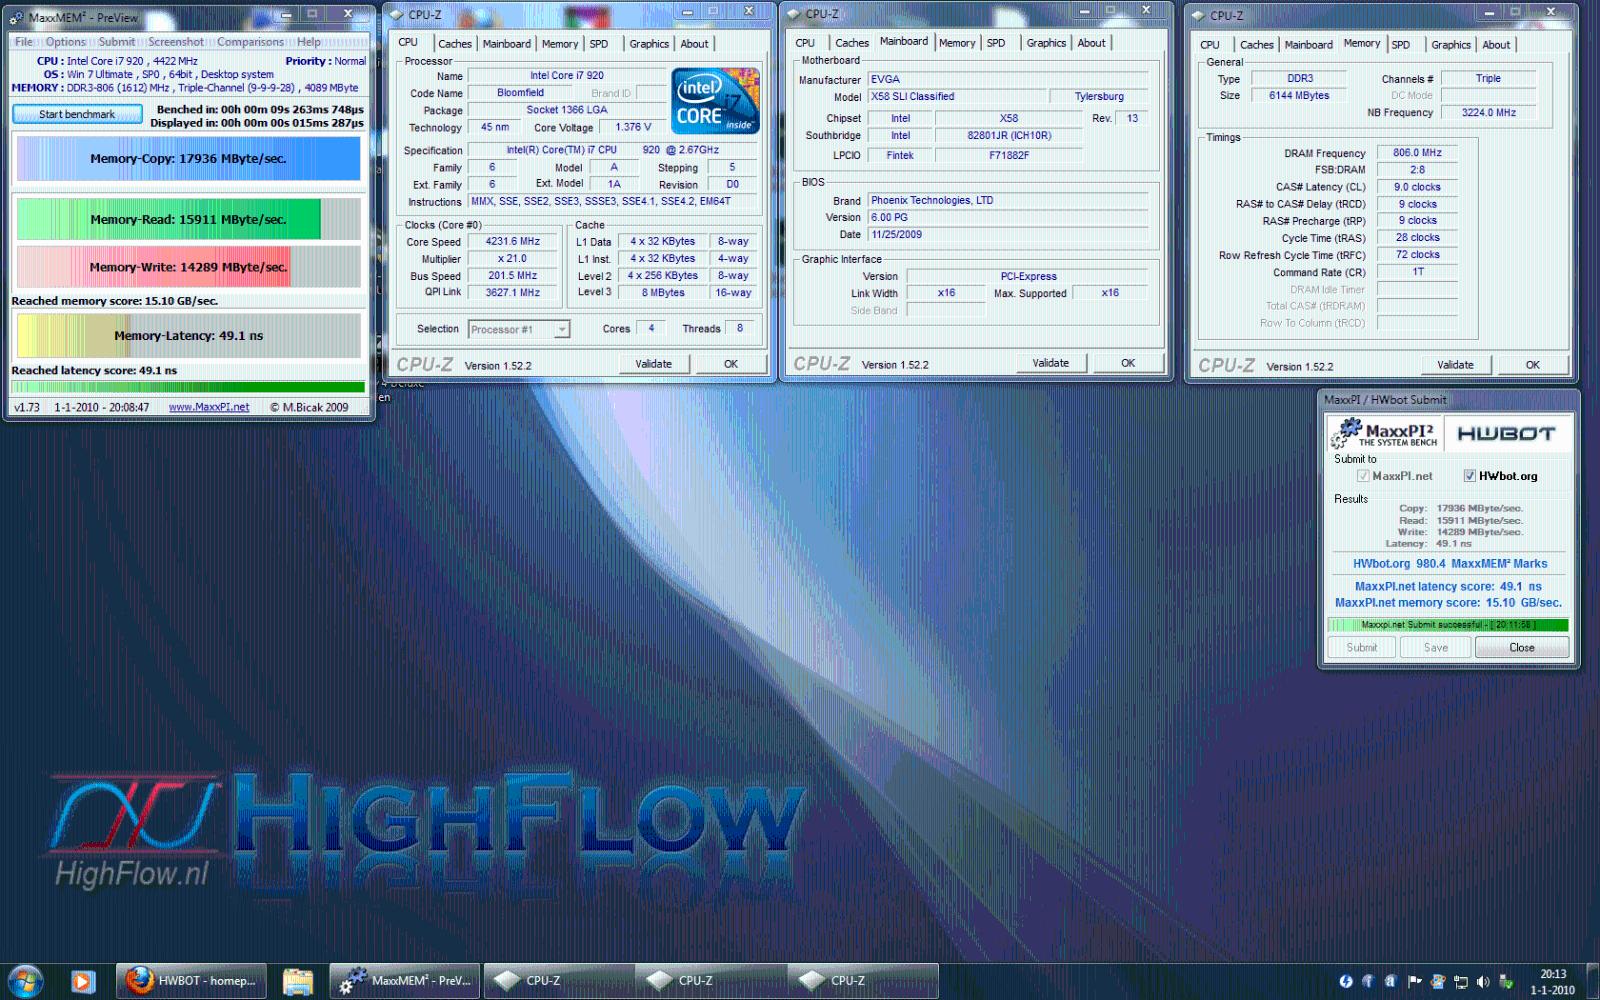Click Validate in the Core i7 920 CPU-Z window
The image size is (1600, 1000).
[x=653, y=364]
